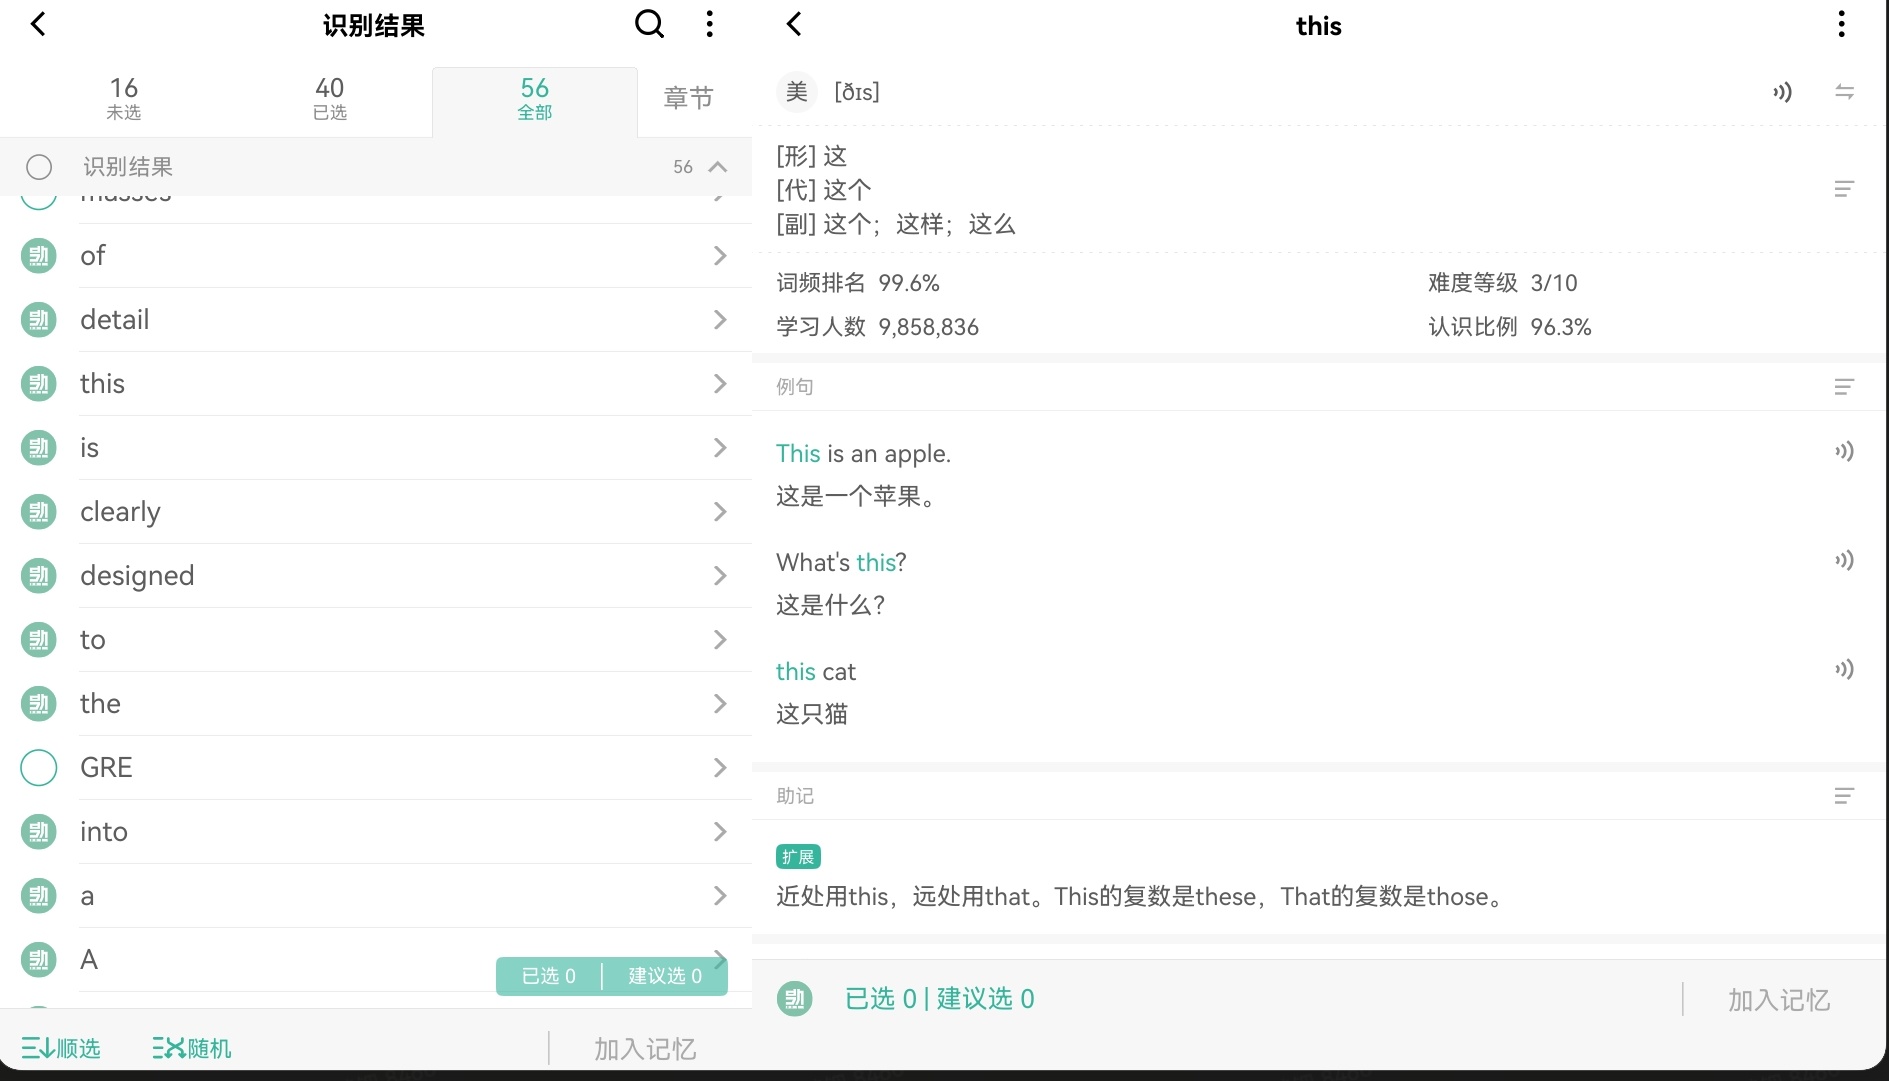1889x1081 pixels.
Task: Deselect the word 'clearly' in the list
Action: point(39,512)
